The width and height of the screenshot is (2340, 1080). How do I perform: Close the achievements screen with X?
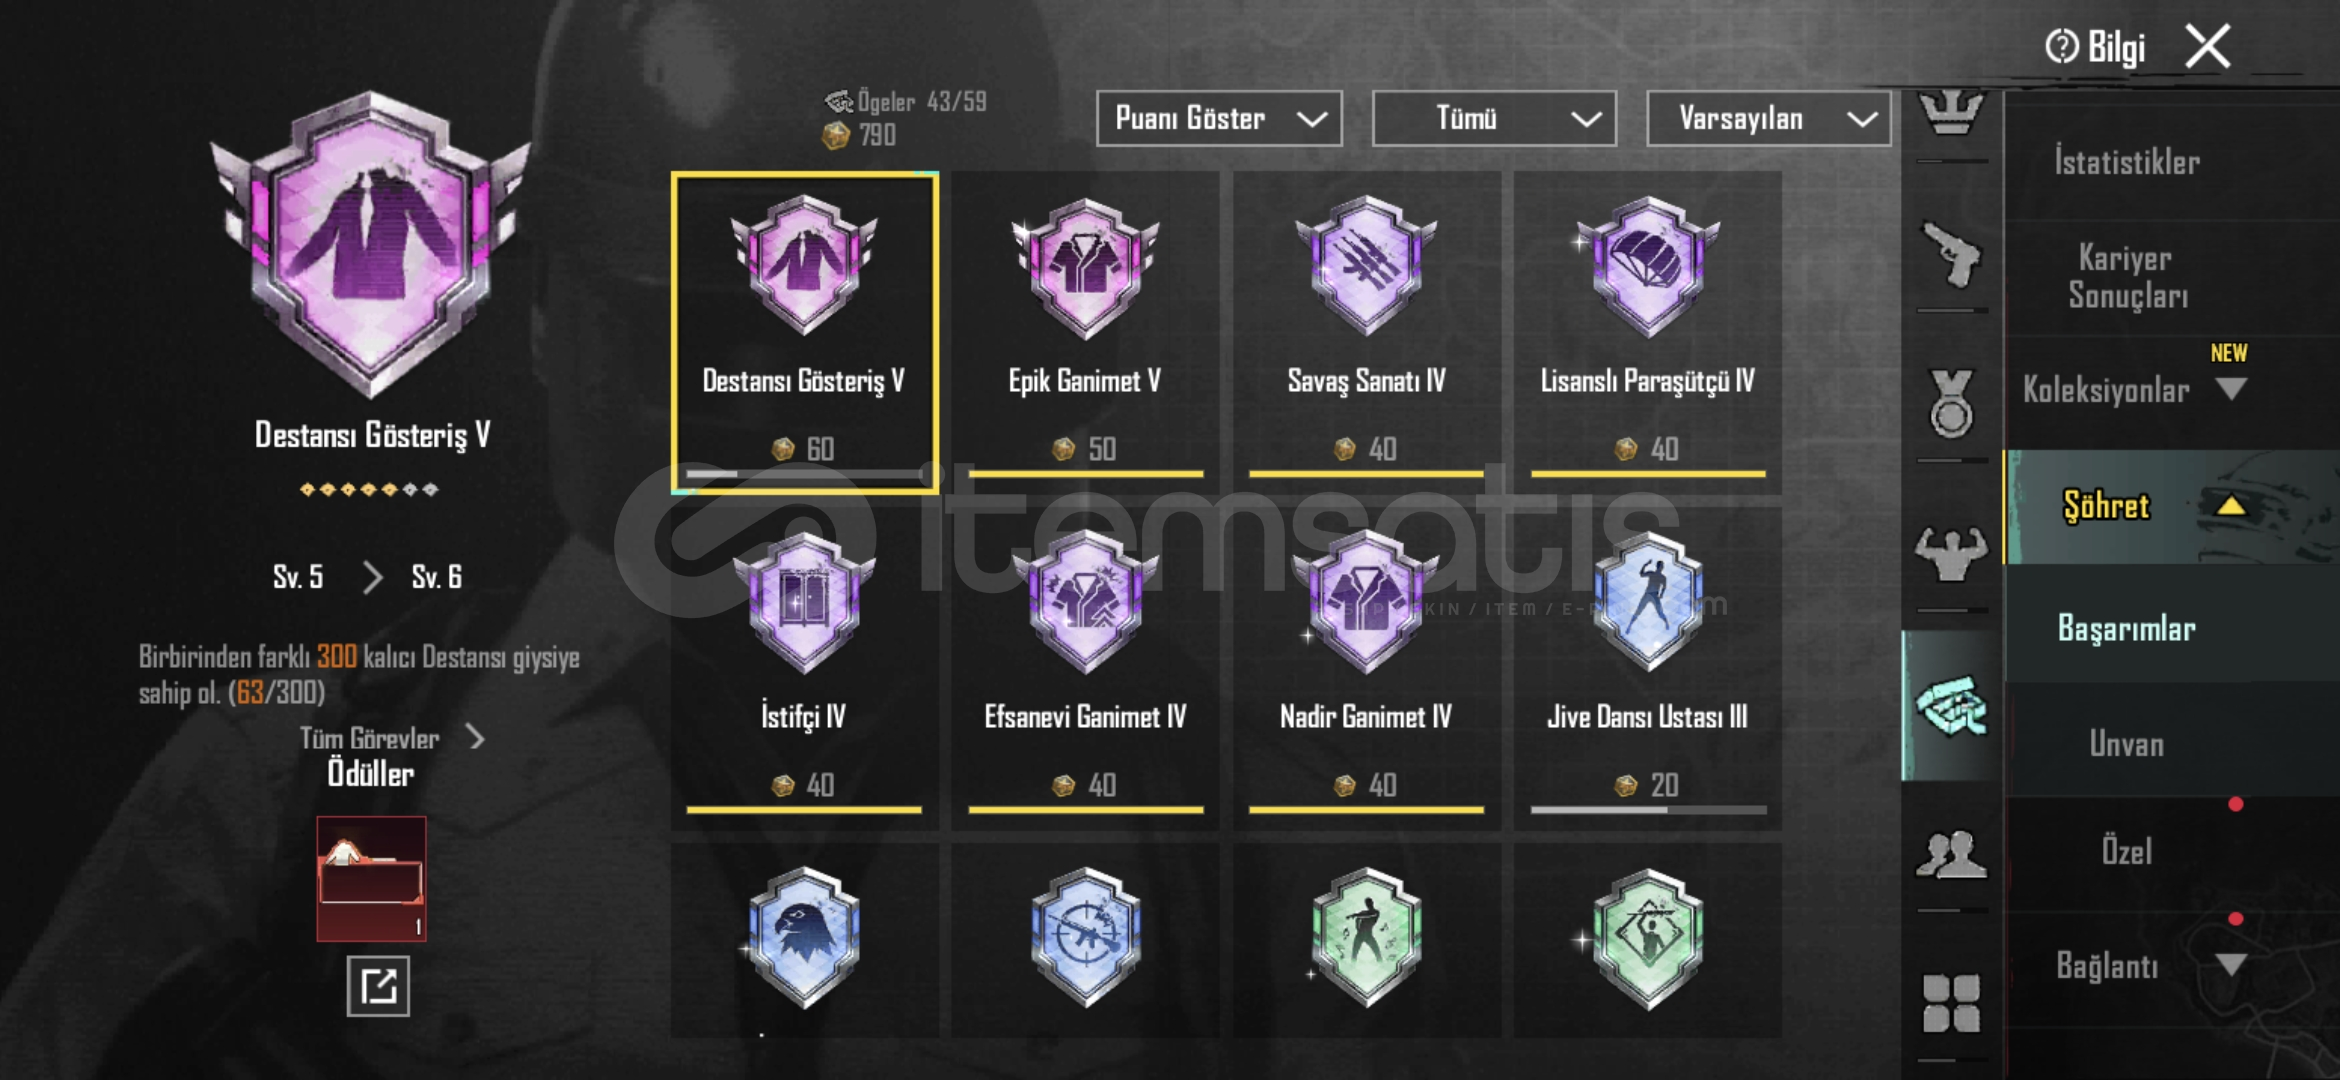2208,46
